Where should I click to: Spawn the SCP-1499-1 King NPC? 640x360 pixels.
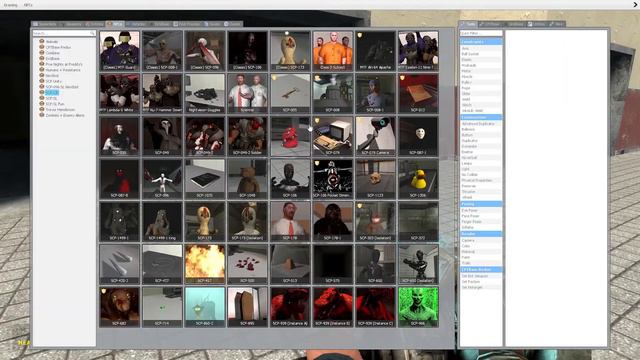(x=162, y=221)
